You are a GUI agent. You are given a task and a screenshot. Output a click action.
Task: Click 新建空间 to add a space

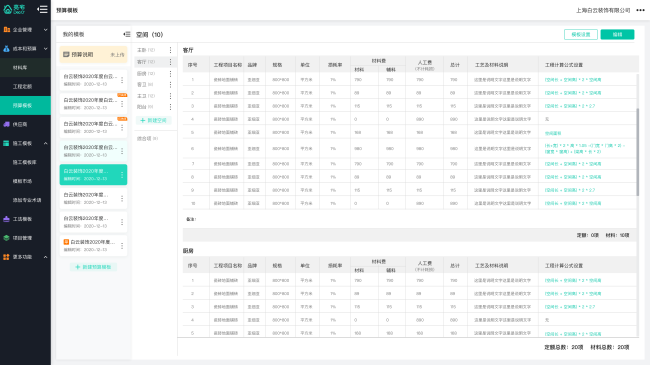tap(153, 120)
